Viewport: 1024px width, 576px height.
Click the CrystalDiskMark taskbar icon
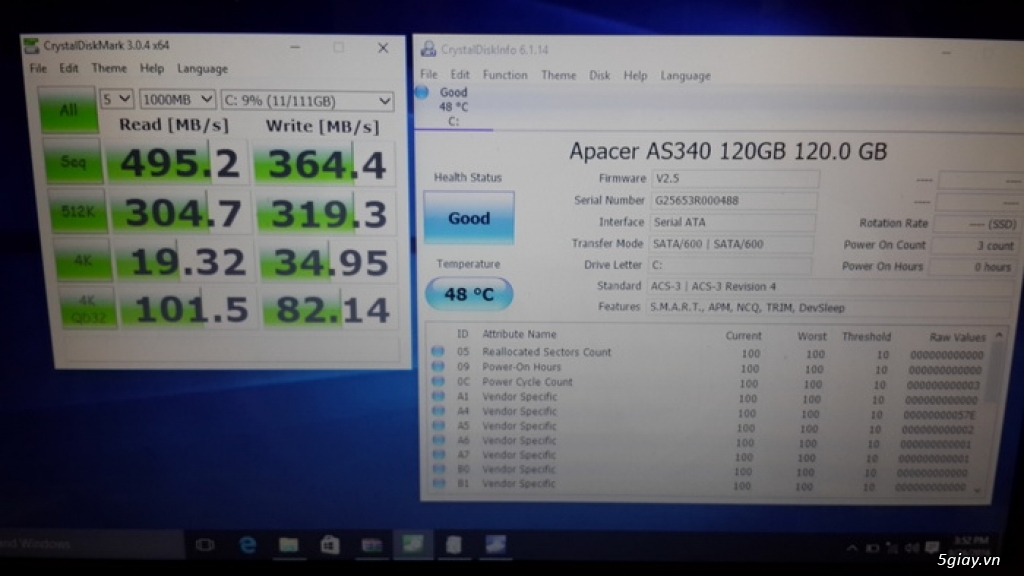click(413, 544)
